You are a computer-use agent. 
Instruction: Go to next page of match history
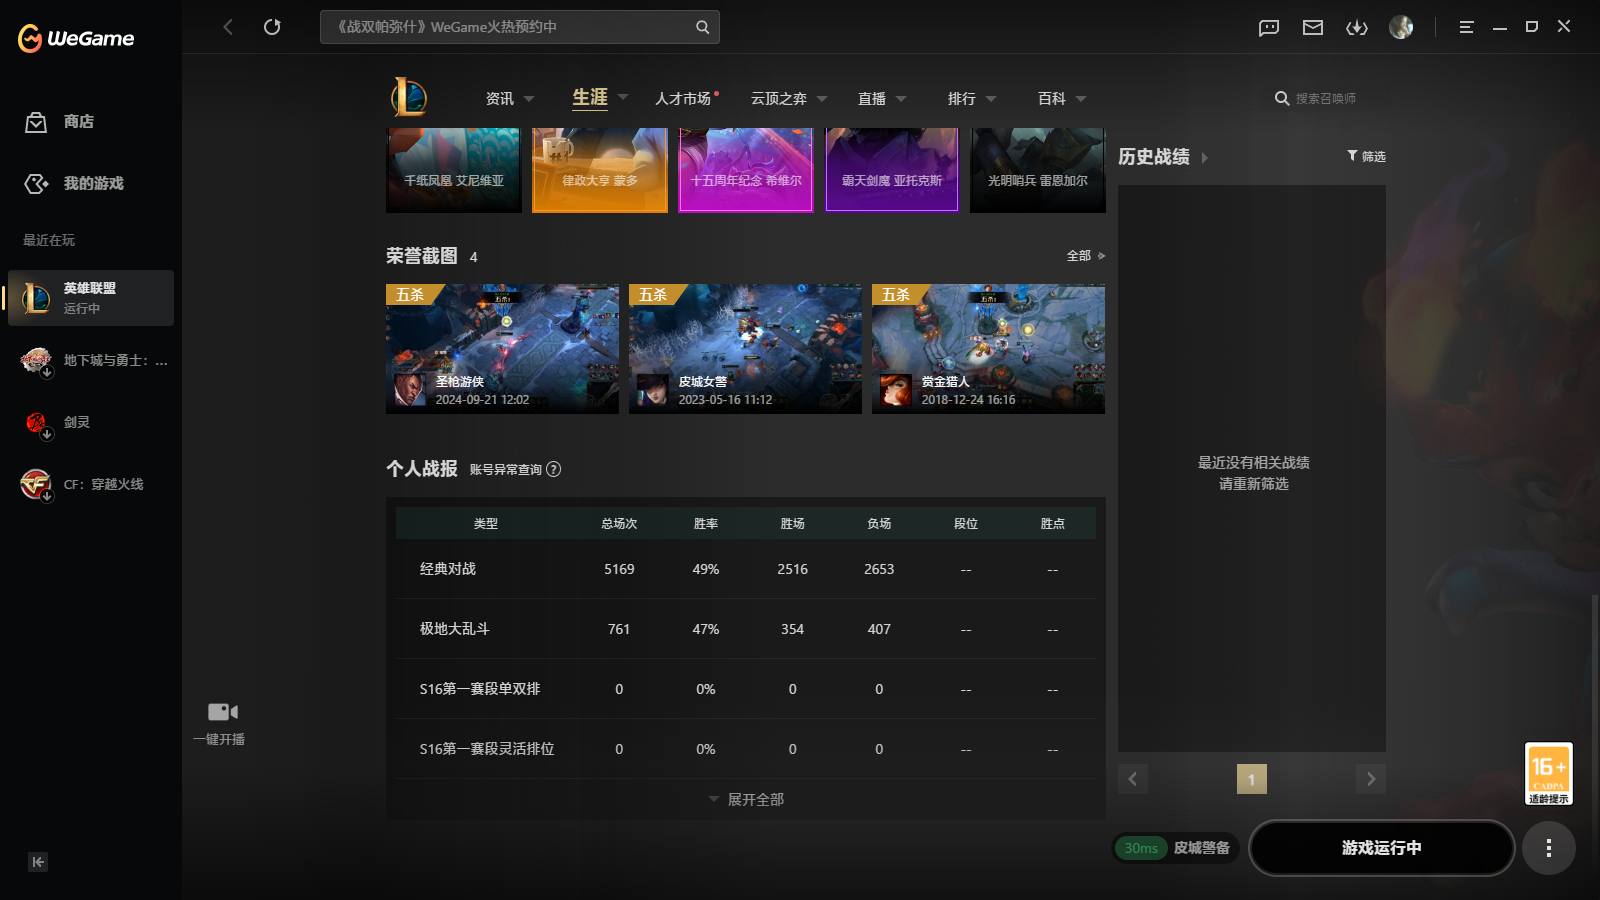coord(1371,779)
